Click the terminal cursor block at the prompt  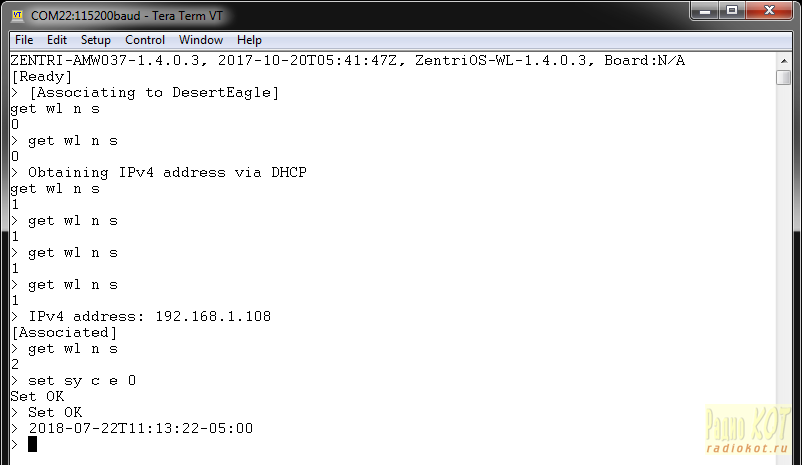click(x=32, y=444)
